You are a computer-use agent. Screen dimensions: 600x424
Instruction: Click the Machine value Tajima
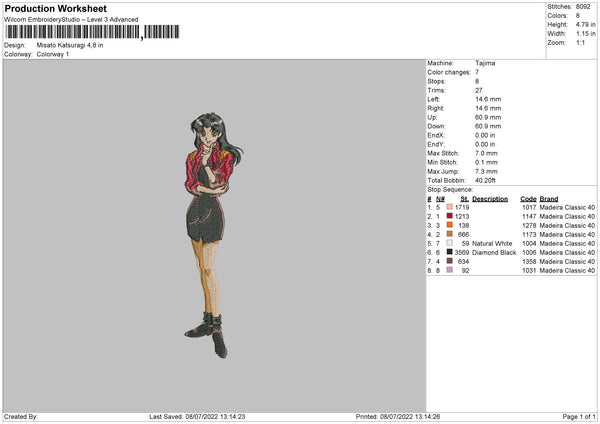tap(485, 63)
